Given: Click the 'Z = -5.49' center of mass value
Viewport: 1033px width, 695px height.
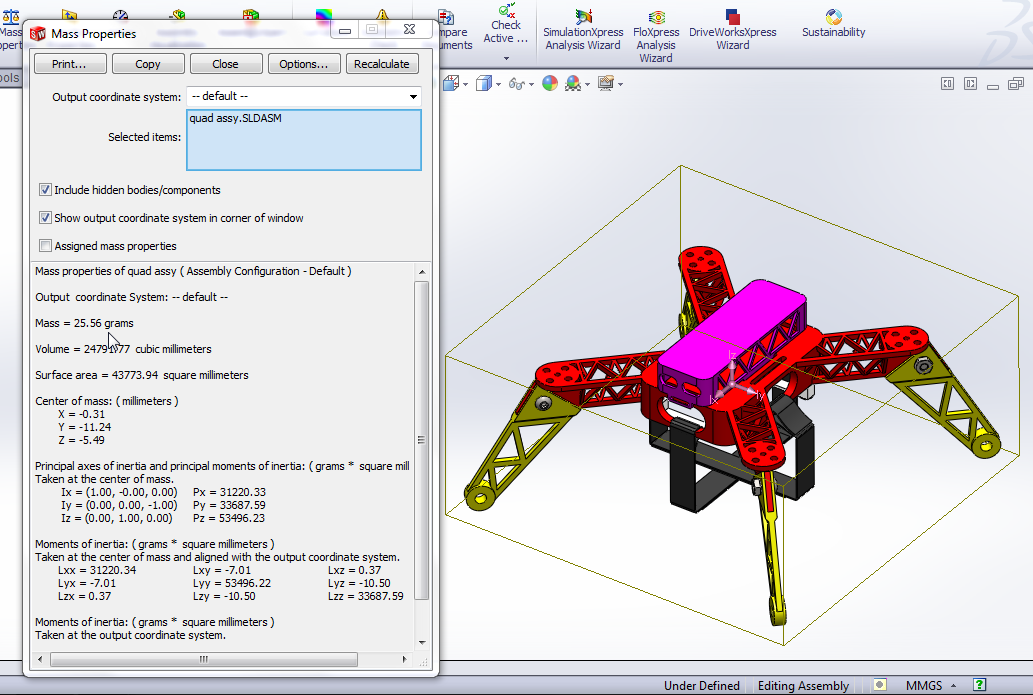Looking at the screenshot, I should [x=81, y=440].
